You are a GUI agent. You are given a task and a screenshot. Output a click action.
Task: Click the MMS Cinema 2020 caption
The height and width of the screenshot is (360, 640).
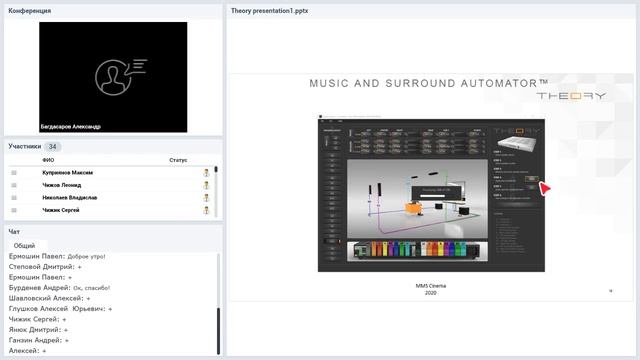coord(431,289)
